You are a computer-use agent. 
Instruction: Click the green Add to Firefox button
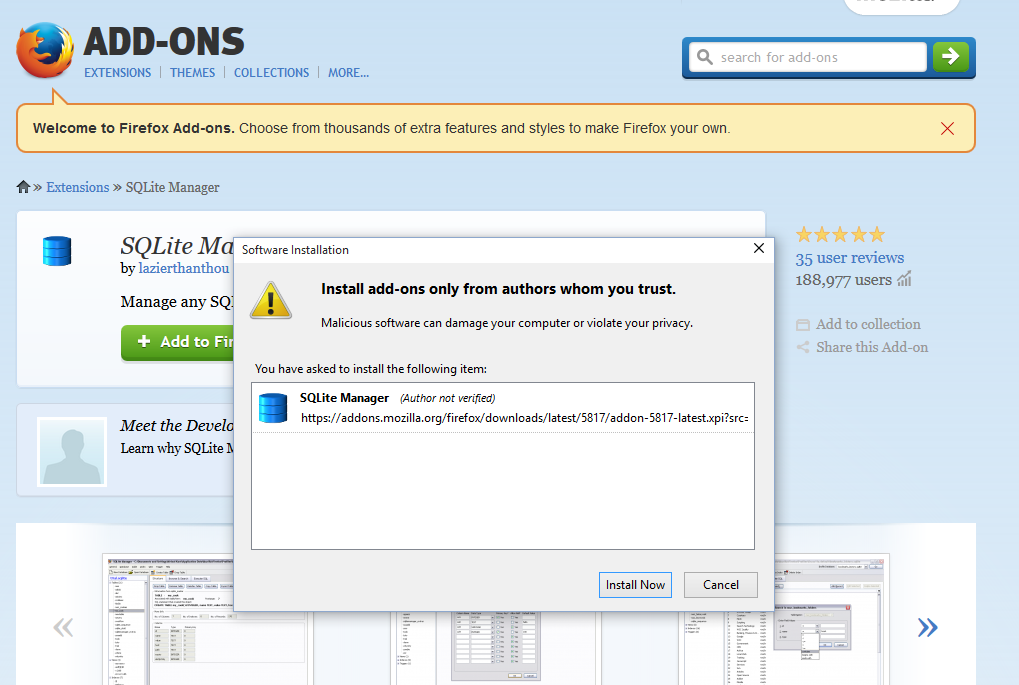point(177,342)
